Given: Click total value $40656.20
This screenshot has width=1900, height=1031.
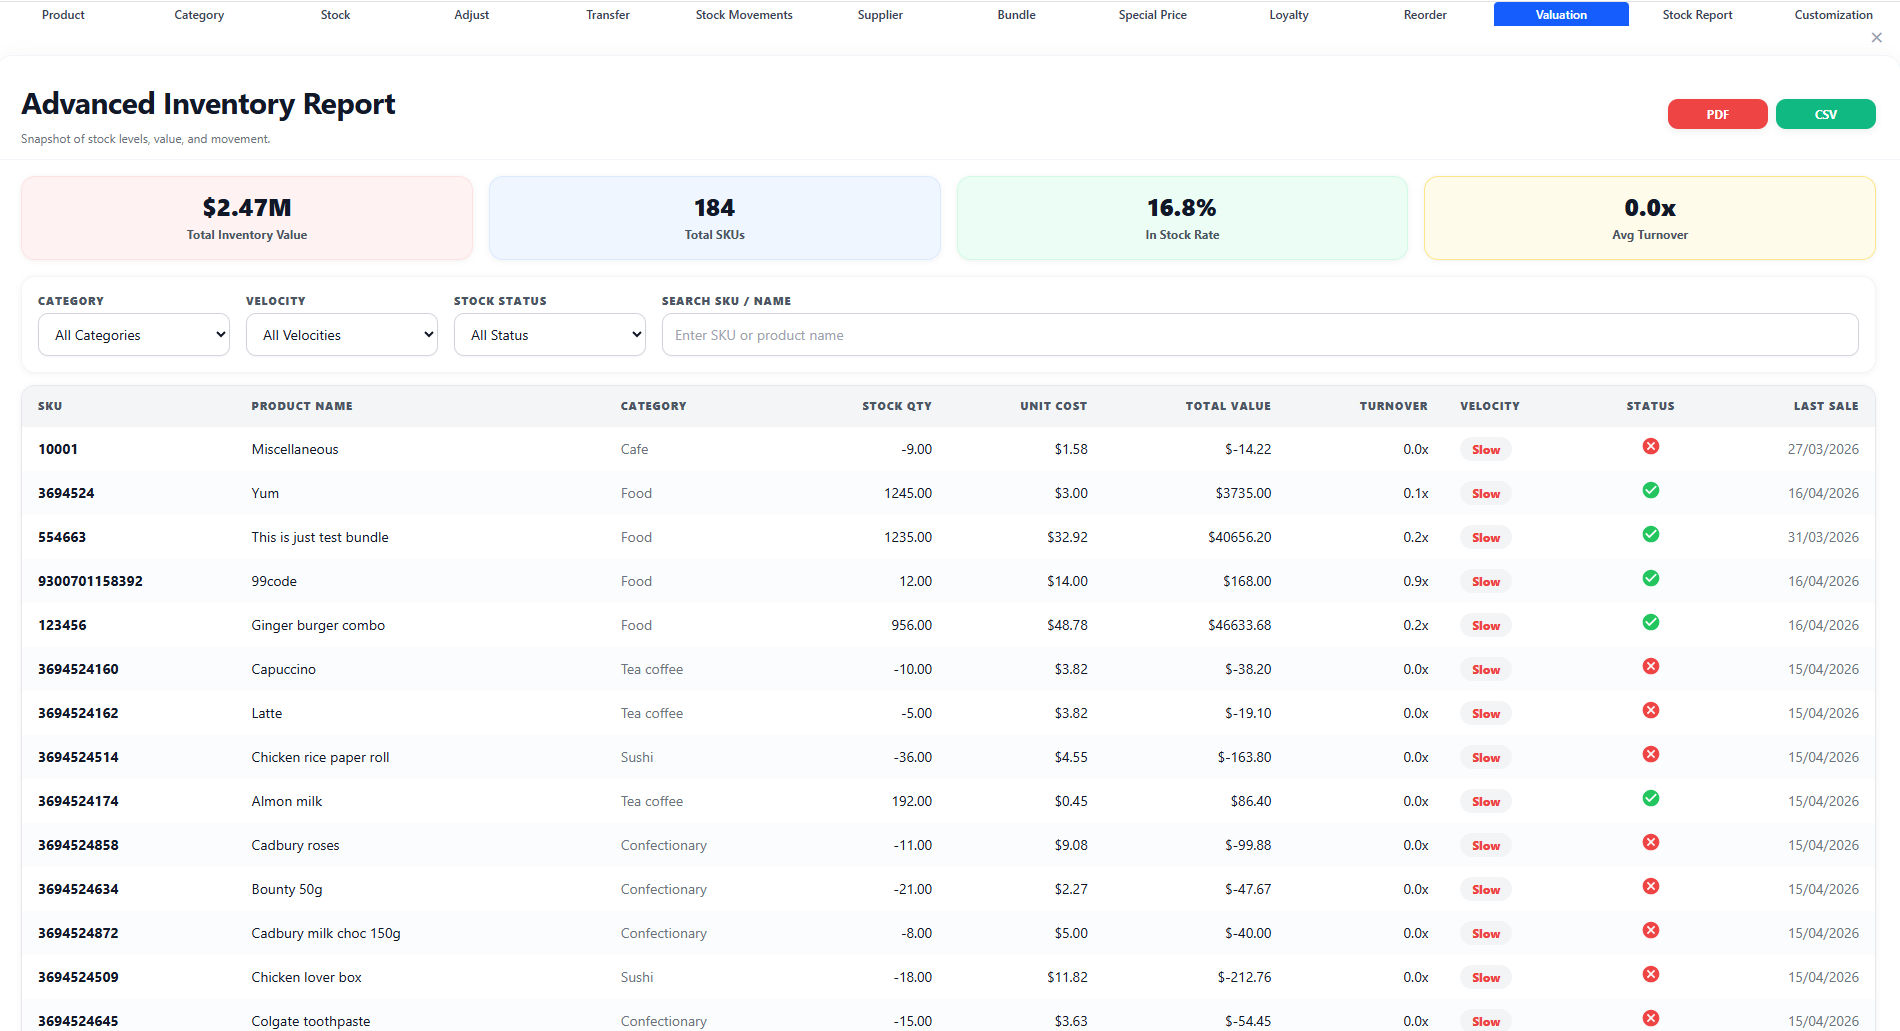Looking at the screenshot, I should coord(1240,537).
